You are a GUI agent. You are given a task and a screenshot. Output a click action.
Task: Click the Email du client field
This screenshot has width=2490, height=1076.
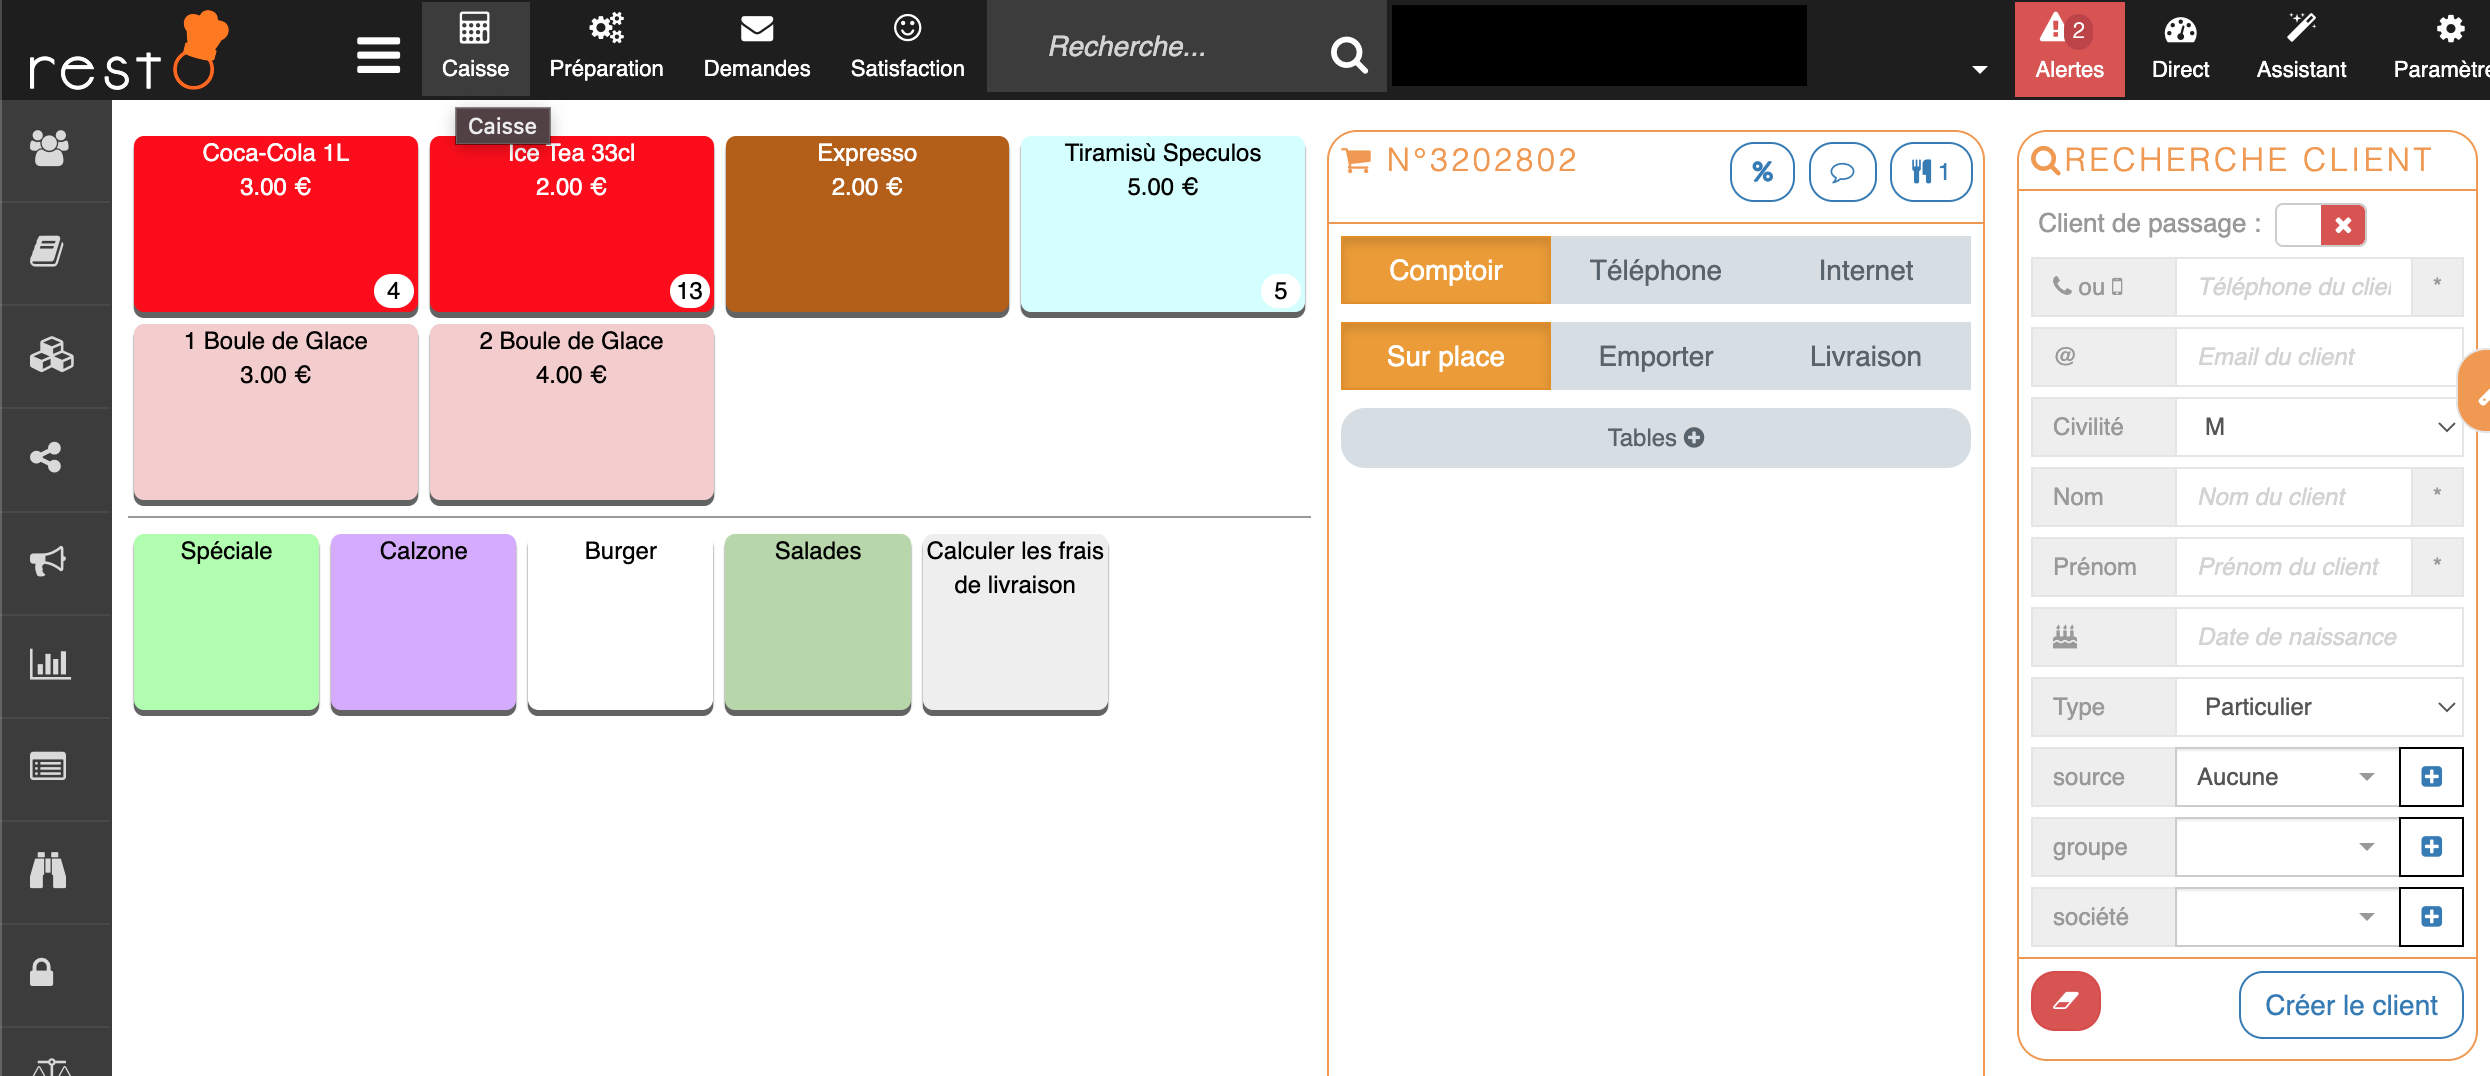point(2318,357)
